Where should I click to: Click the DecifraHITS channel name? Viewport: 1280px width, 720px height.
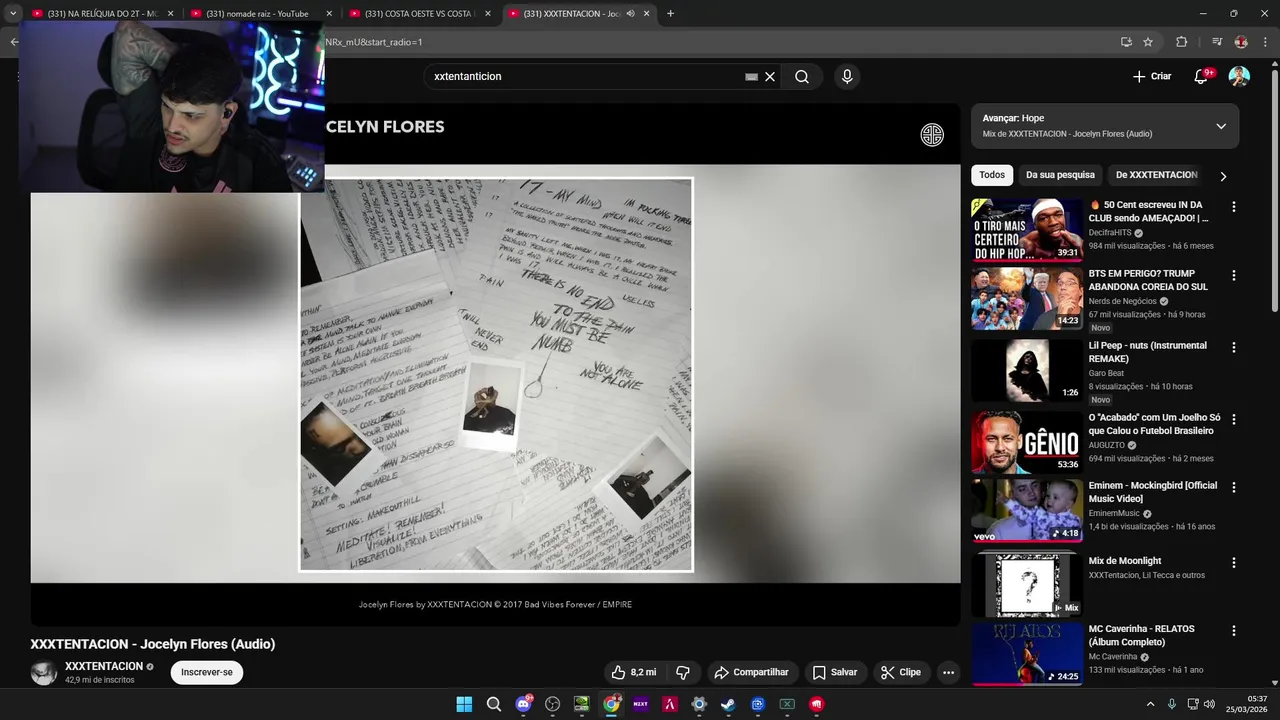(x=1110, y=232)
